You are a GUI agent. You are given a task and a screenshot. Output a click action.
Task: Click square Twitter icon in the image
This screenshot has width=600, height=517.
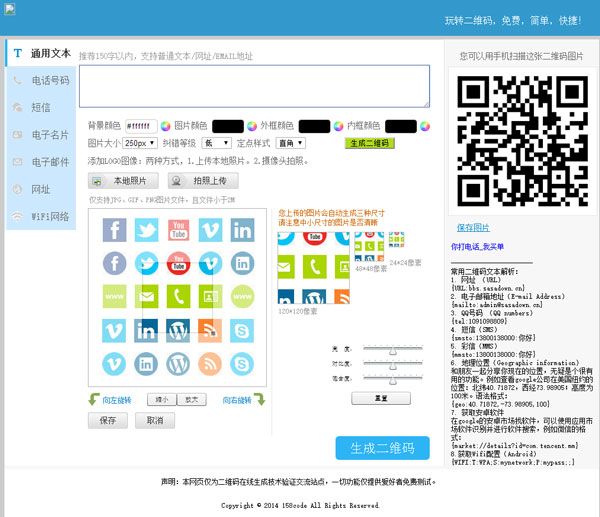pos(147,230)
